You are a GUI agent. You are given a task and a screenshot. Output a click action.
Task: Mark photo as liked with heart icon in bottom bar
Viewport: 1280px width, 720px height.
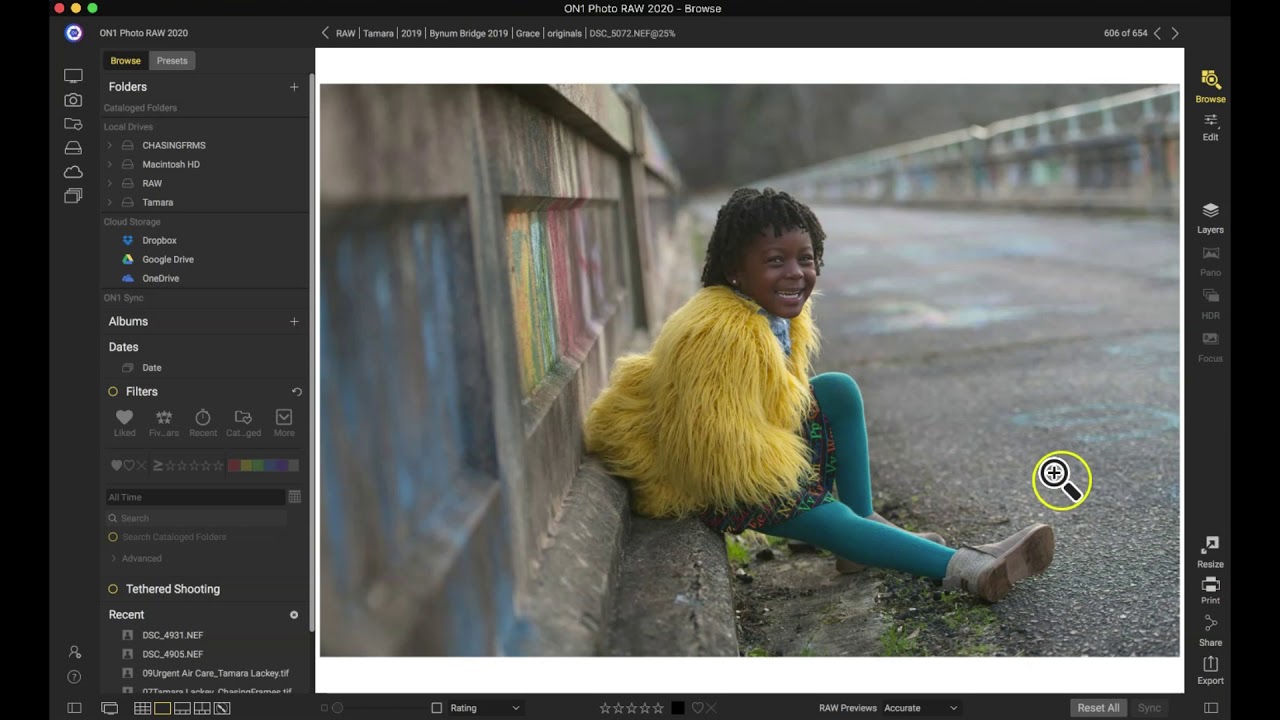click(697, 708)
